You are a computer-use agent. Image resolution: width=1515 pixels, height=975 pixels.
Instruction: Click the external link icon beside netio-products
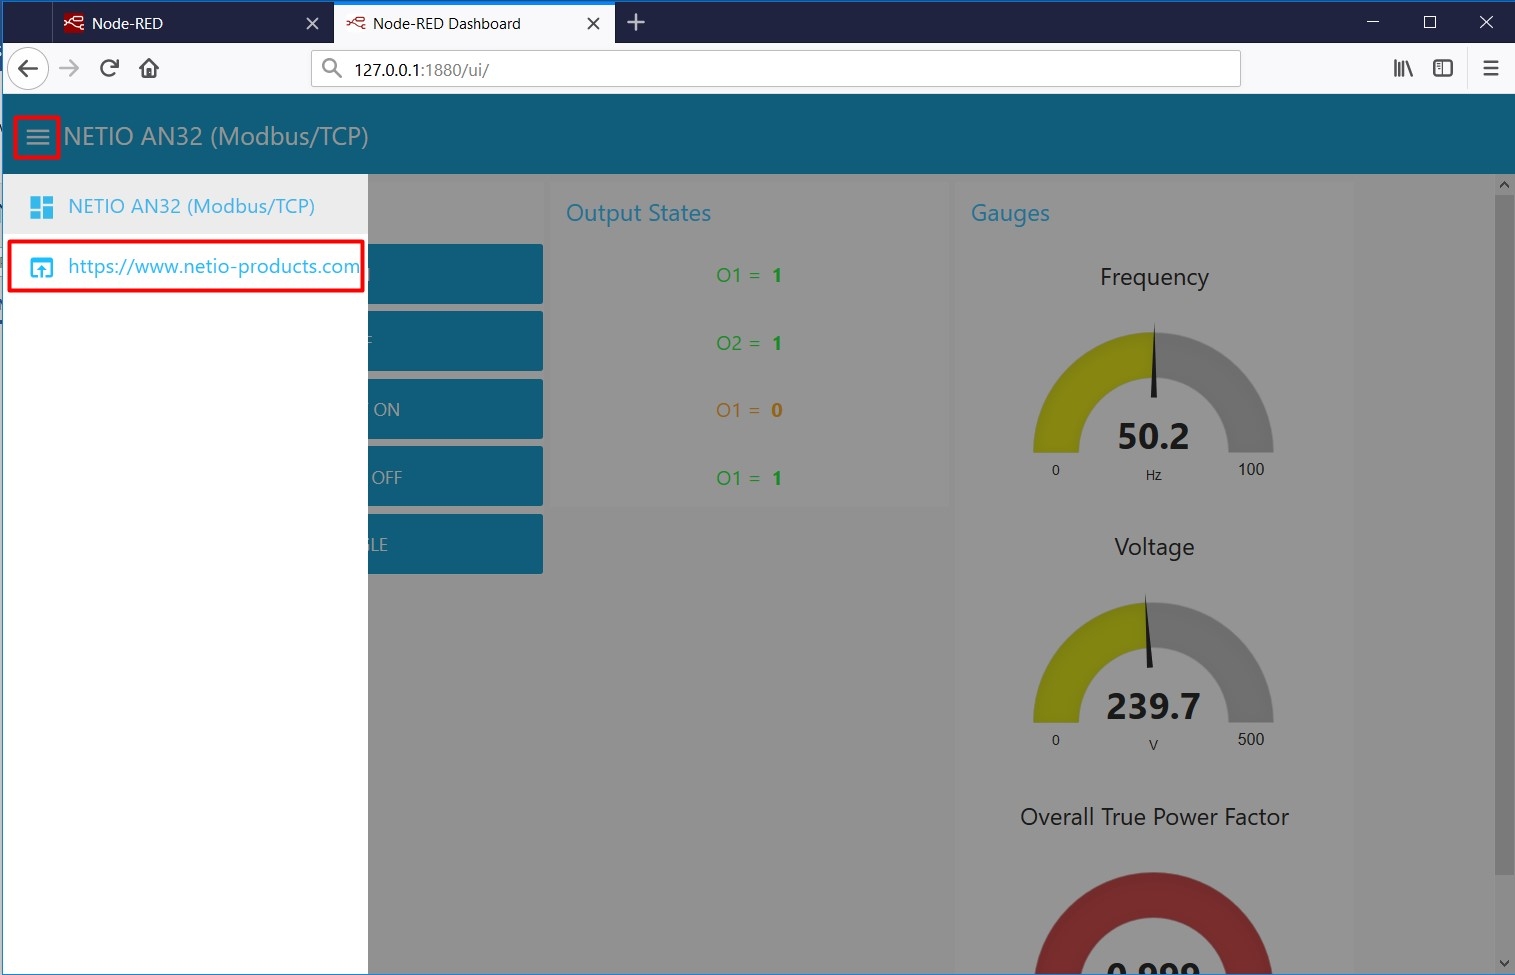tap(41, 267)
